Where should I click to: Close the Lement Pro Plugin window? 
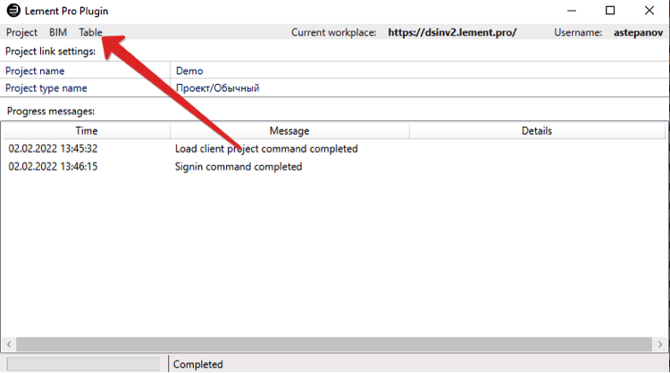[x=649, y=11]
